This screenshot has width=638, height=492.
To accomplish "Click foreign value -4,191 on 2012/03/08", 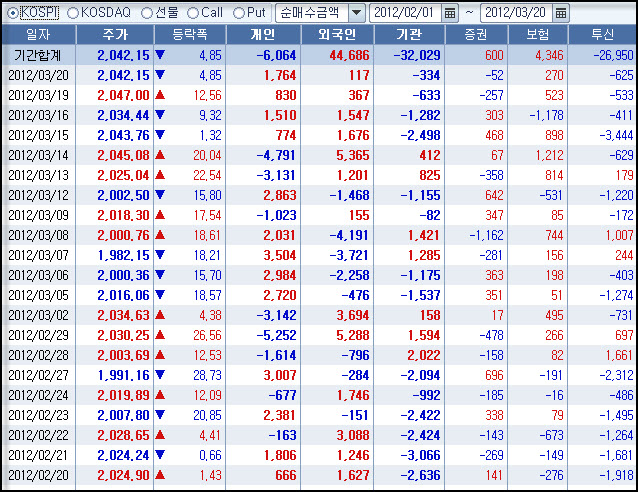I will [x=350, y=235].
